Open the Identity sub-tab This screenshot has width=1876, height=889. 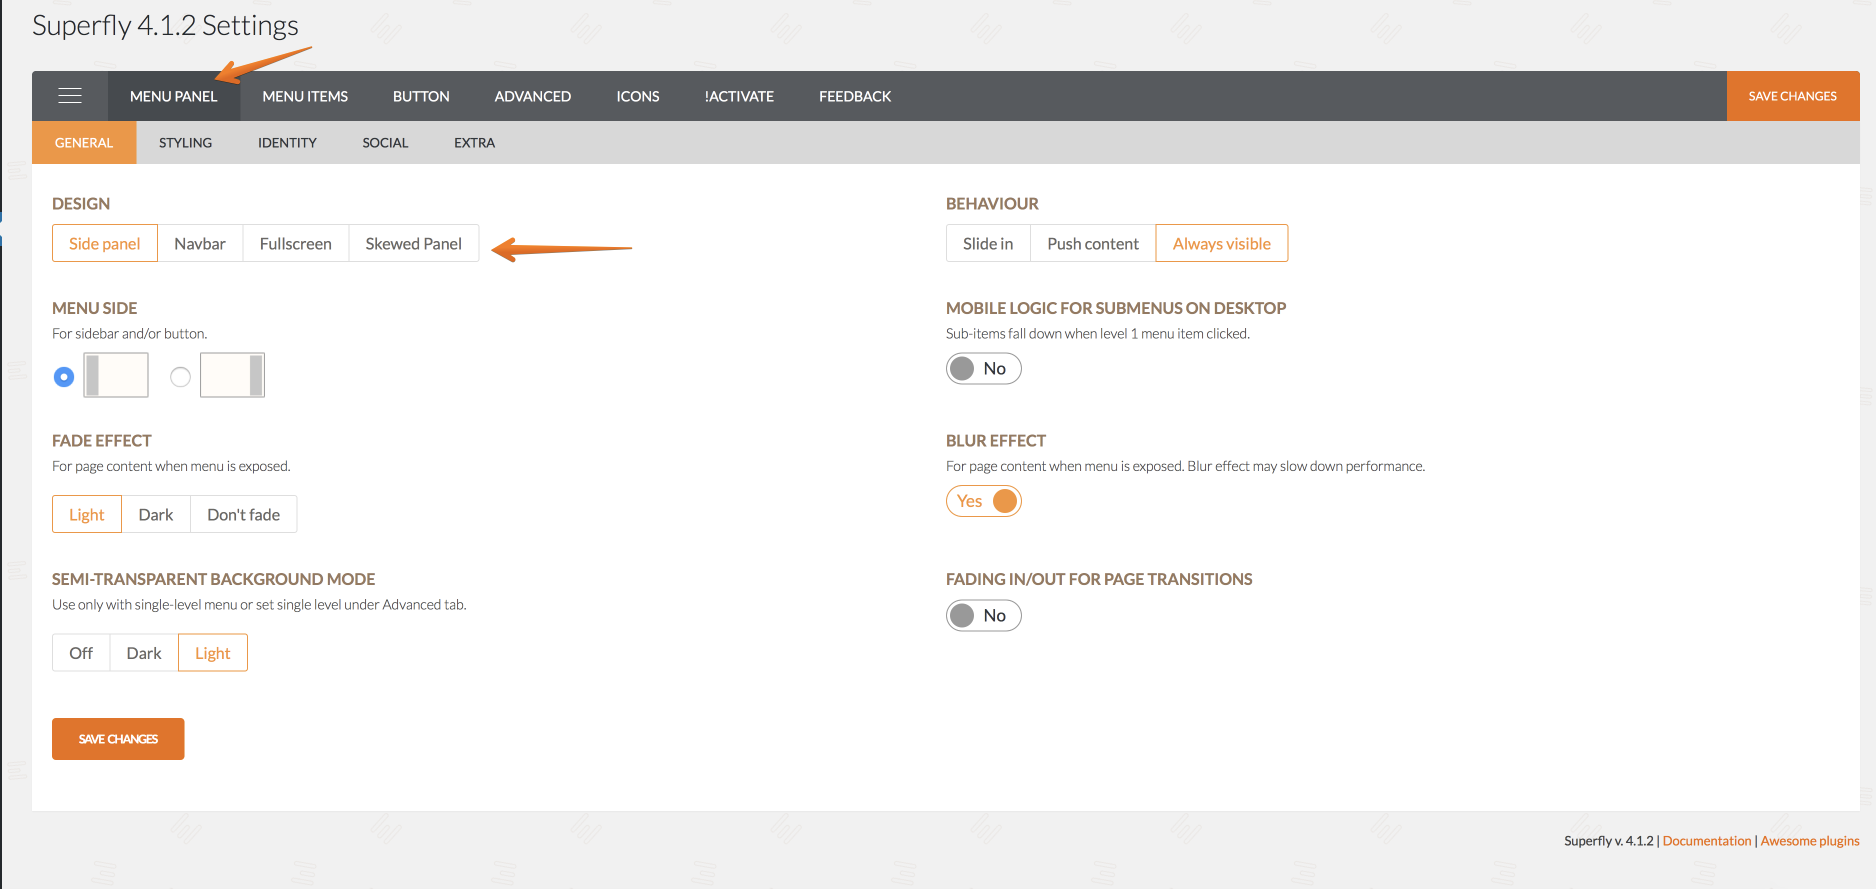coord(287,143)
